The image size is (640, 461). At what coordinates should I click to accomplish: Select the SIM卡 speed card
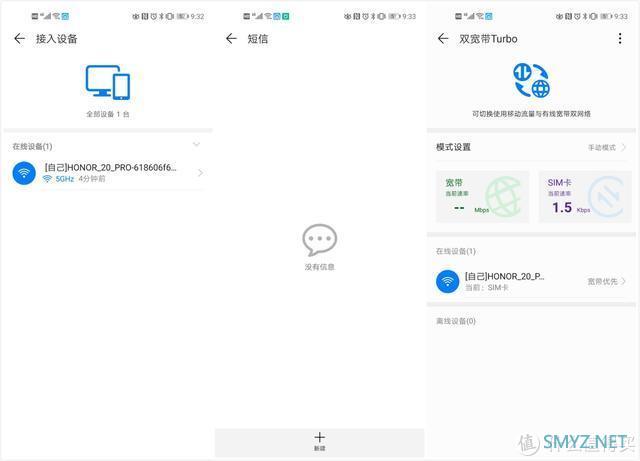pos(585,197)
